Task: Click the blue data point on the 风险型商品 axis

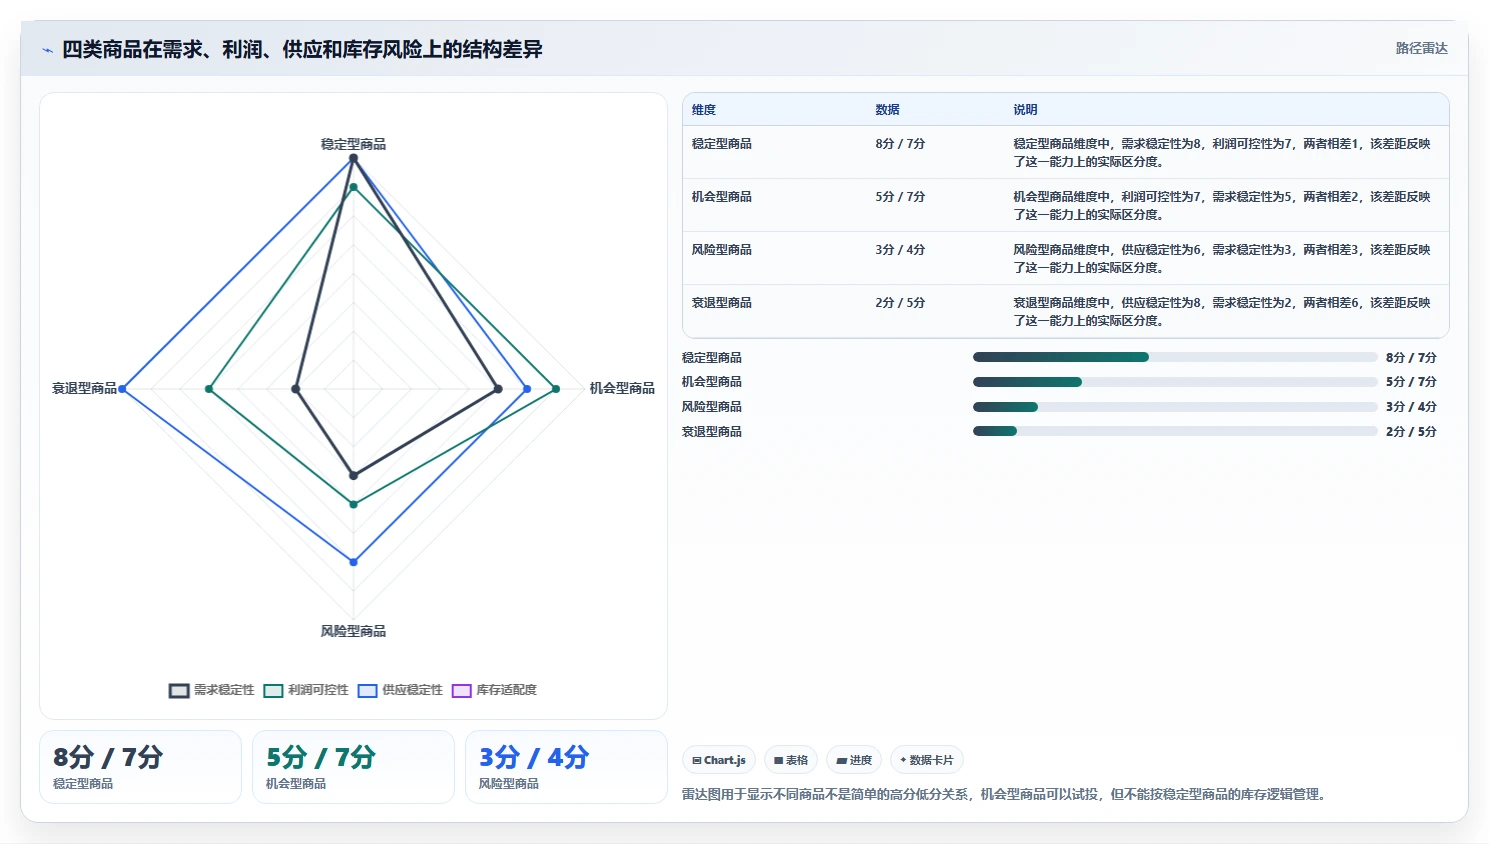Action: [x=353, y=562]
